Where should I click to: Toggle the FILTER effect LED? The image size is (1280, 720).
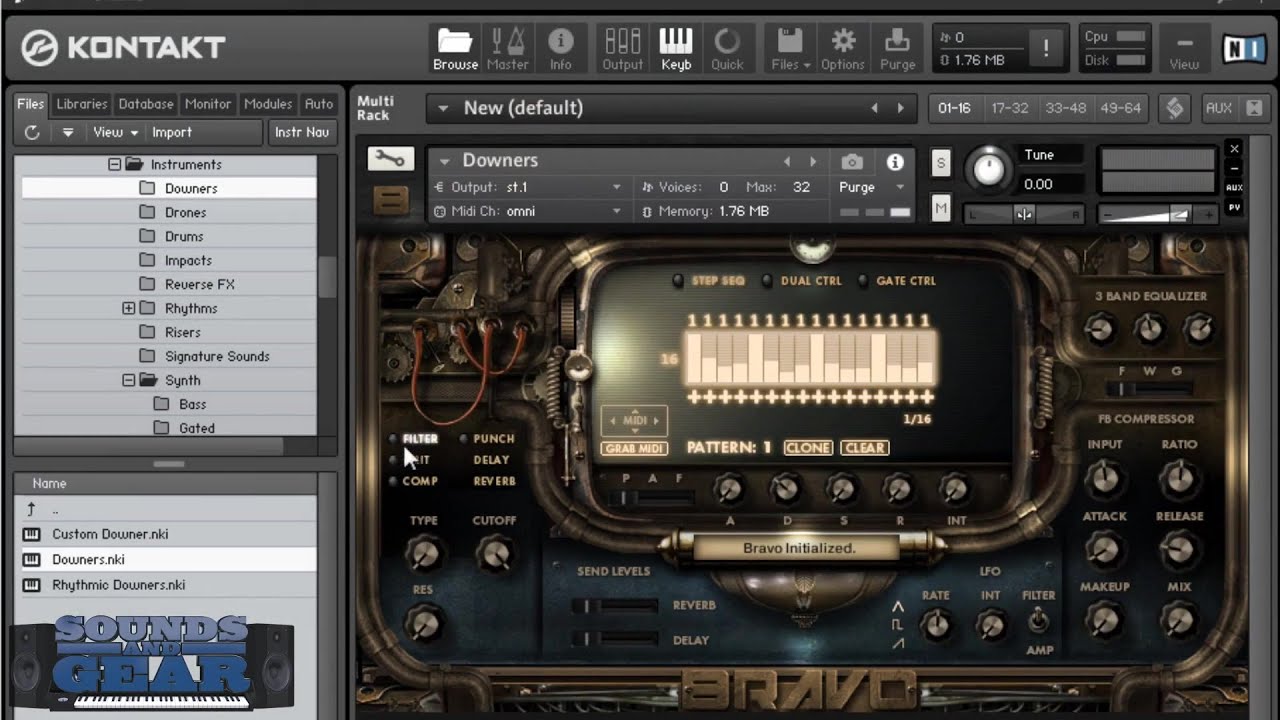[393, 439]
